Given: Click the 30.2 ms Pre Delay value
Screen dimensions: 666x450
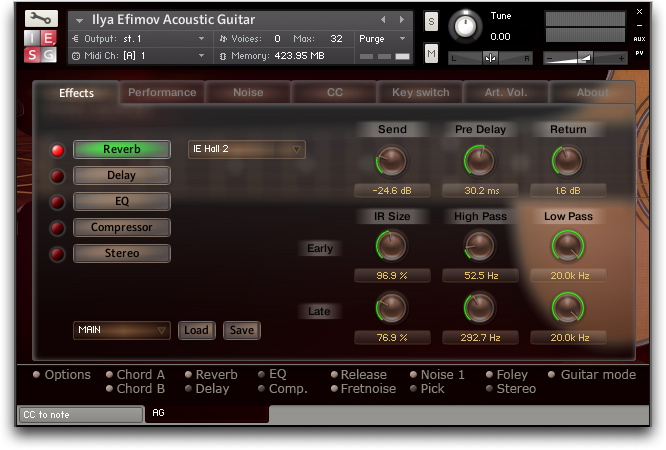Looking at the screenshot, I should point(480,191).
